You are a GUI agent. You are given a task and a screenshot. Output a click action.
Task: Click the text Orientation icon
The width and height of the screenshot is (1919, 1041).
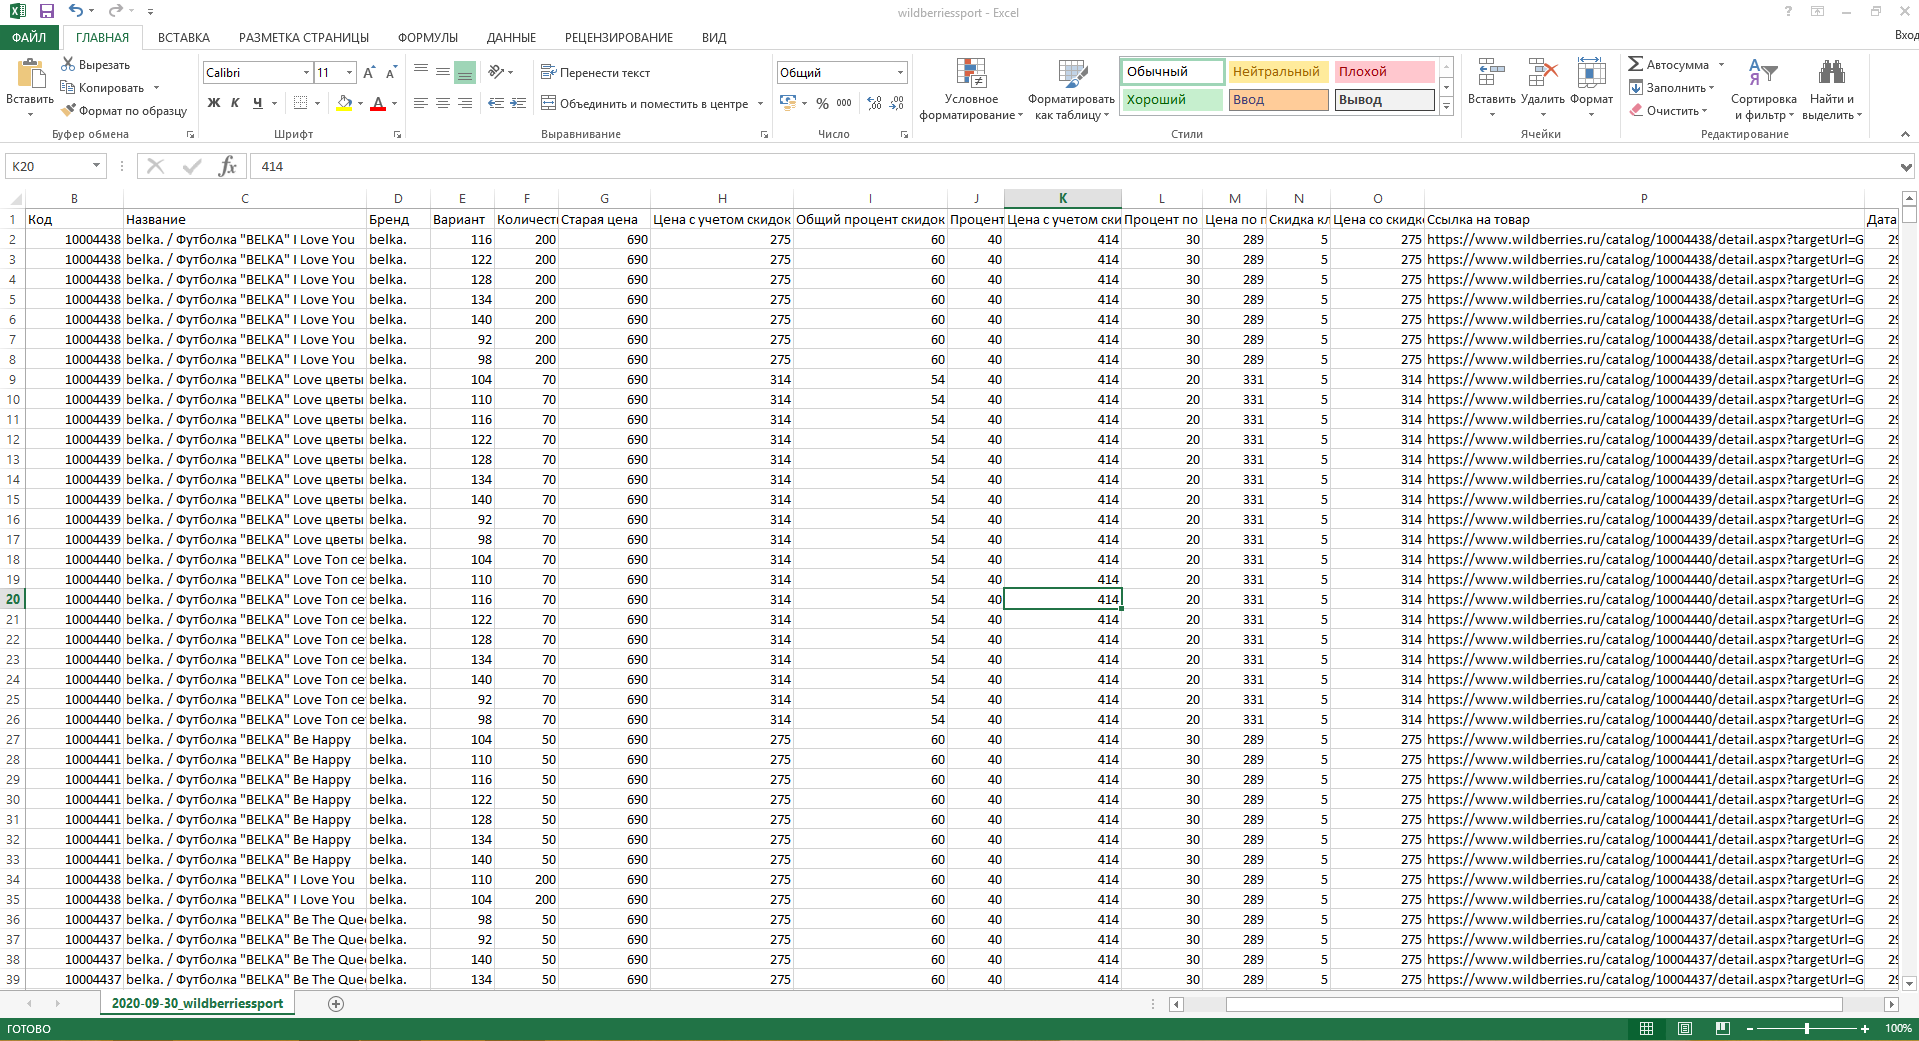pyautogui.click(x=496, y=72)
